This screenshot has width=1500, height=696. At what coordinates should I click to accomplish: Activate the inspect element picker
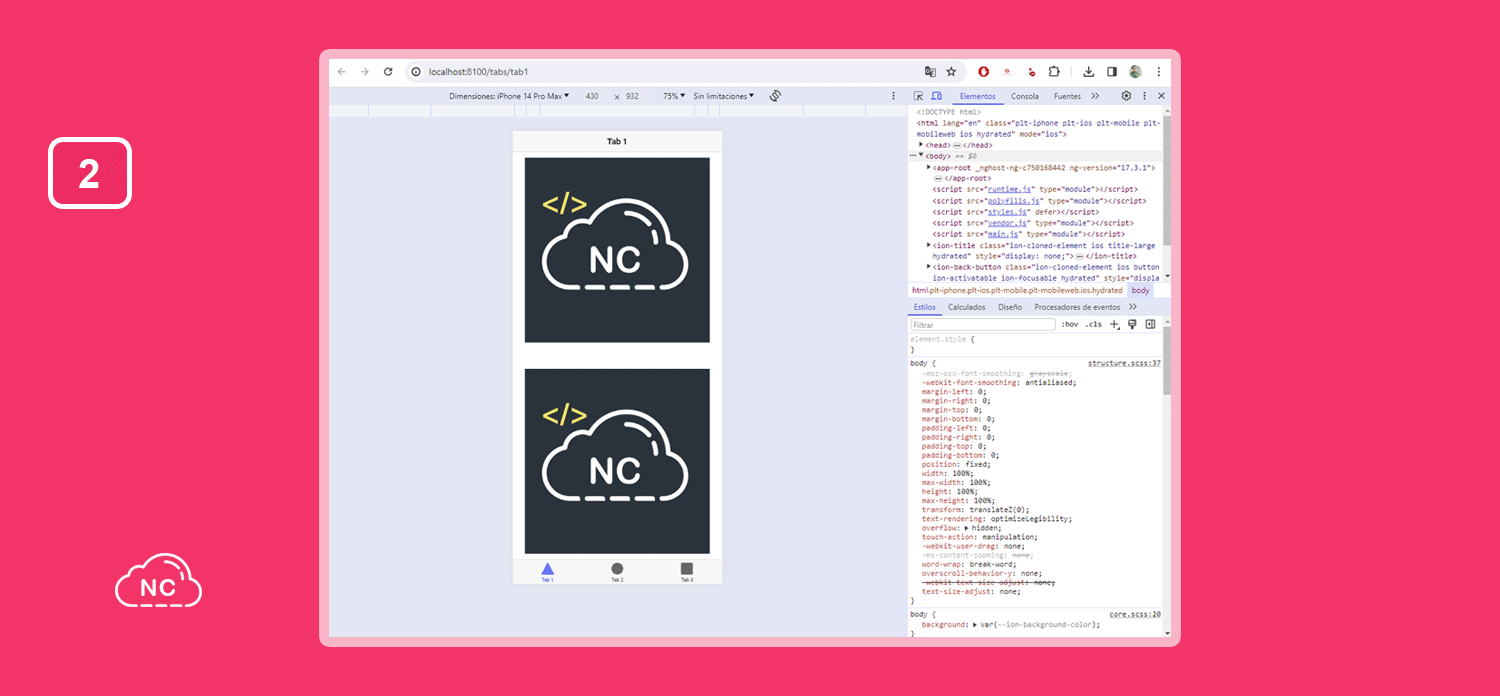point(919,96)
